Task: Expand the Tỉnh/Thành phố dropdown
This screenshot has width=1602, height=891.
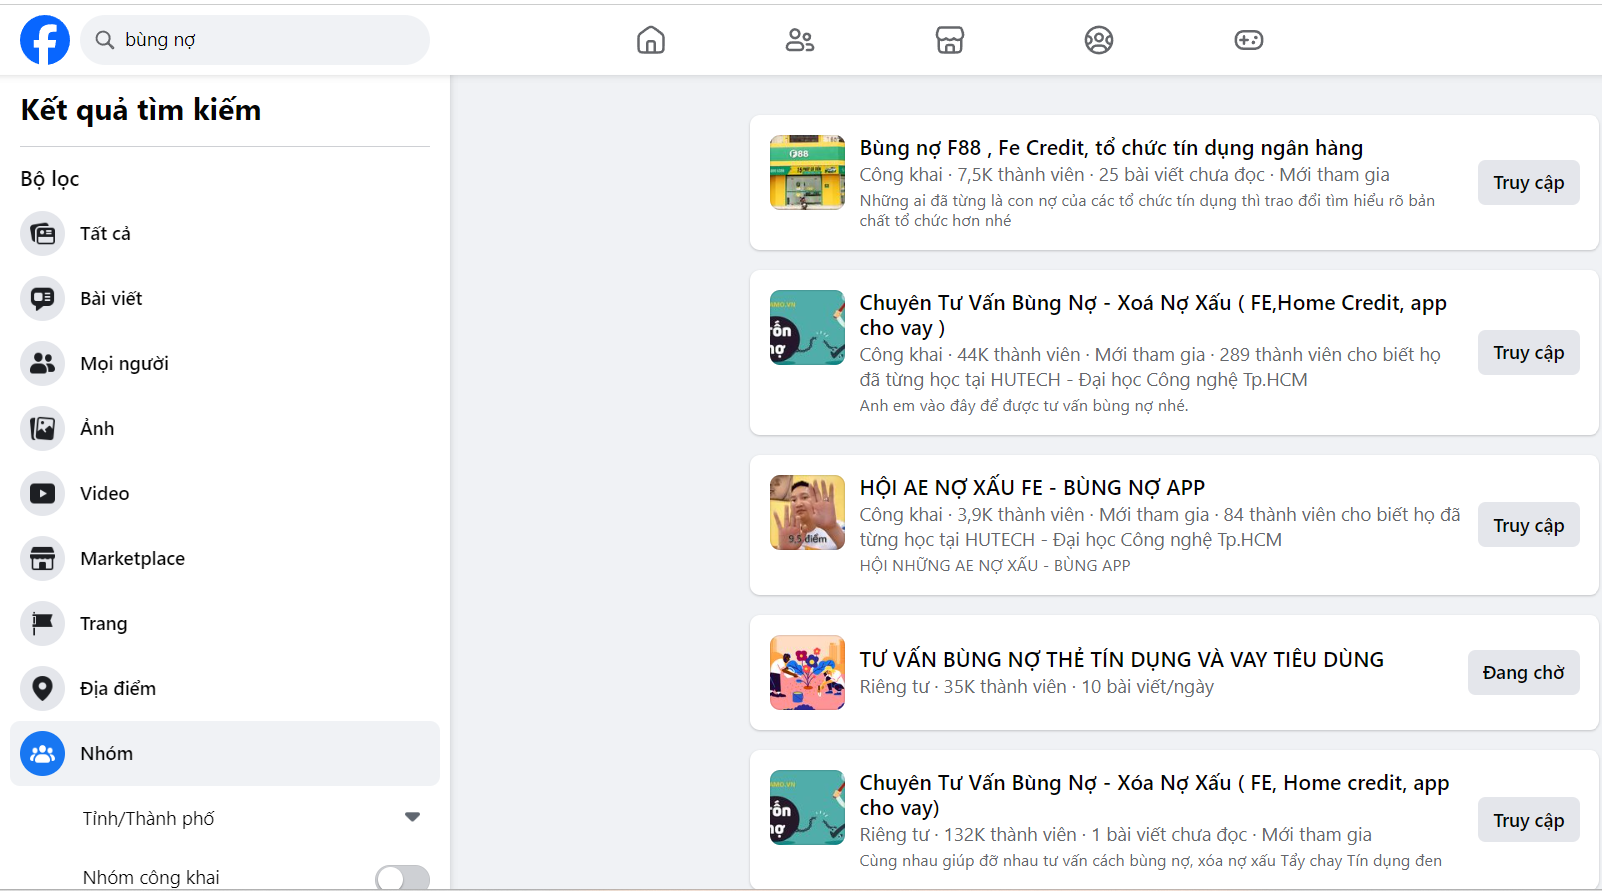Action: pos(412,817)
